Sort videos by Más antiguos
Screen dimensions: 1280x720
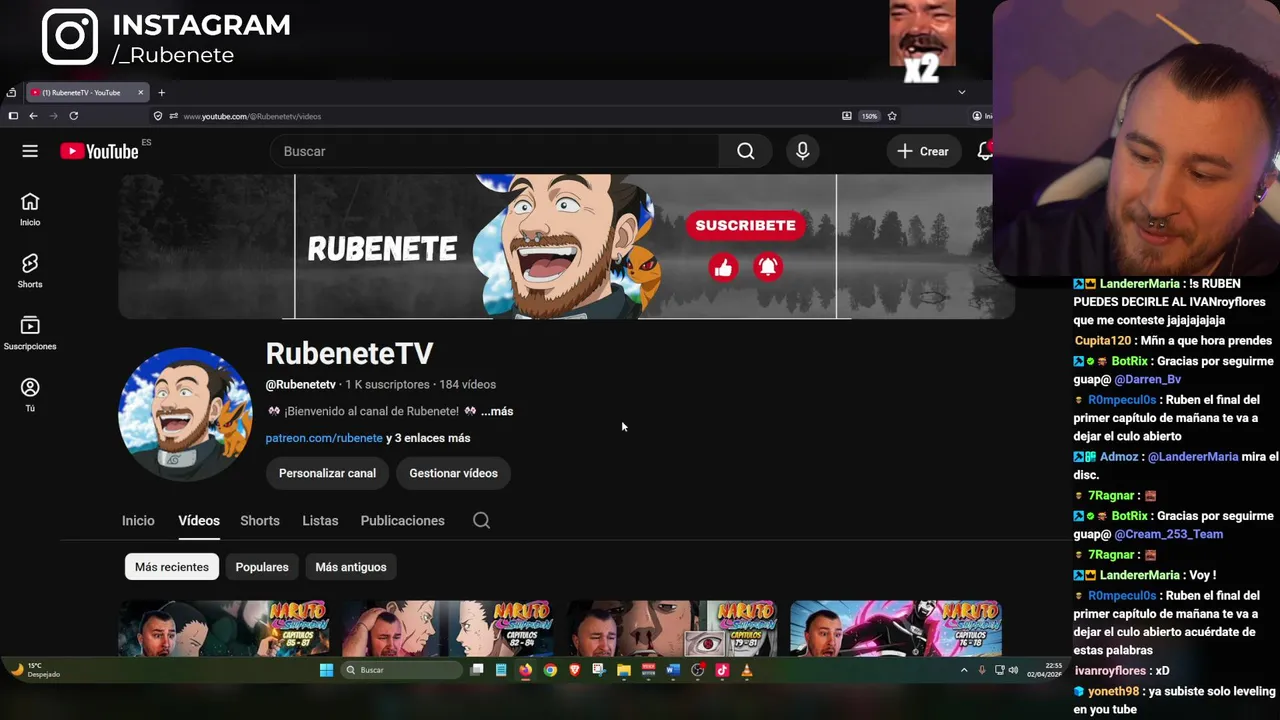click(351, 567)
